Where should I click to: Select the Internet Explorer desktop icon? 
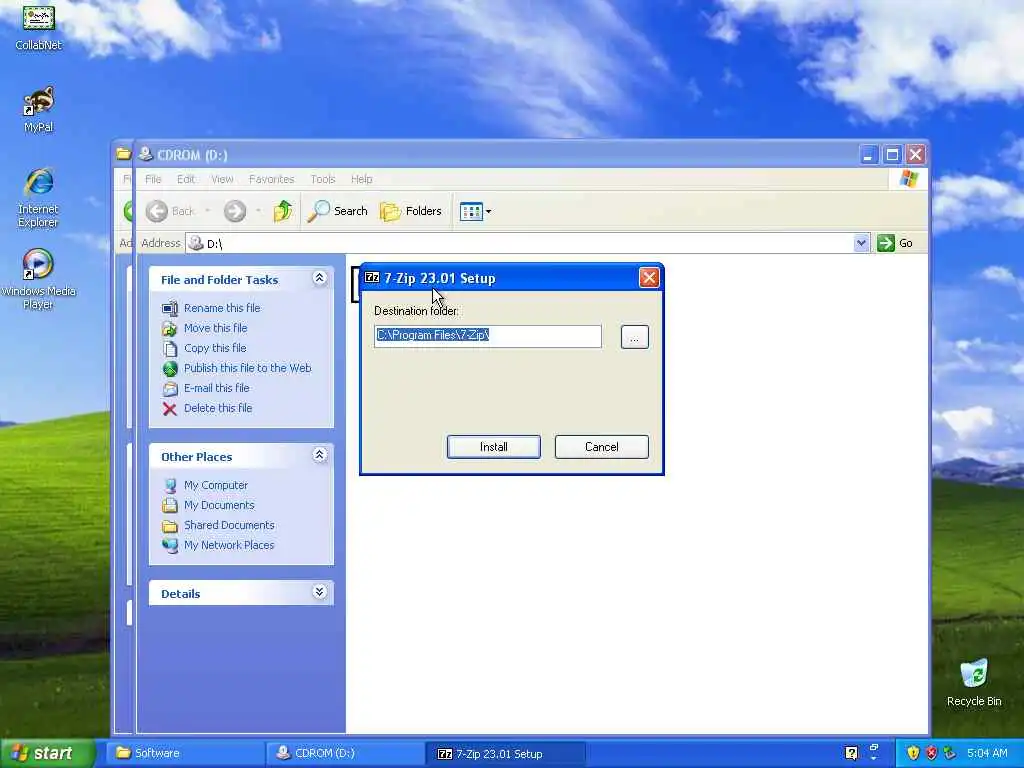coord(38,198)
